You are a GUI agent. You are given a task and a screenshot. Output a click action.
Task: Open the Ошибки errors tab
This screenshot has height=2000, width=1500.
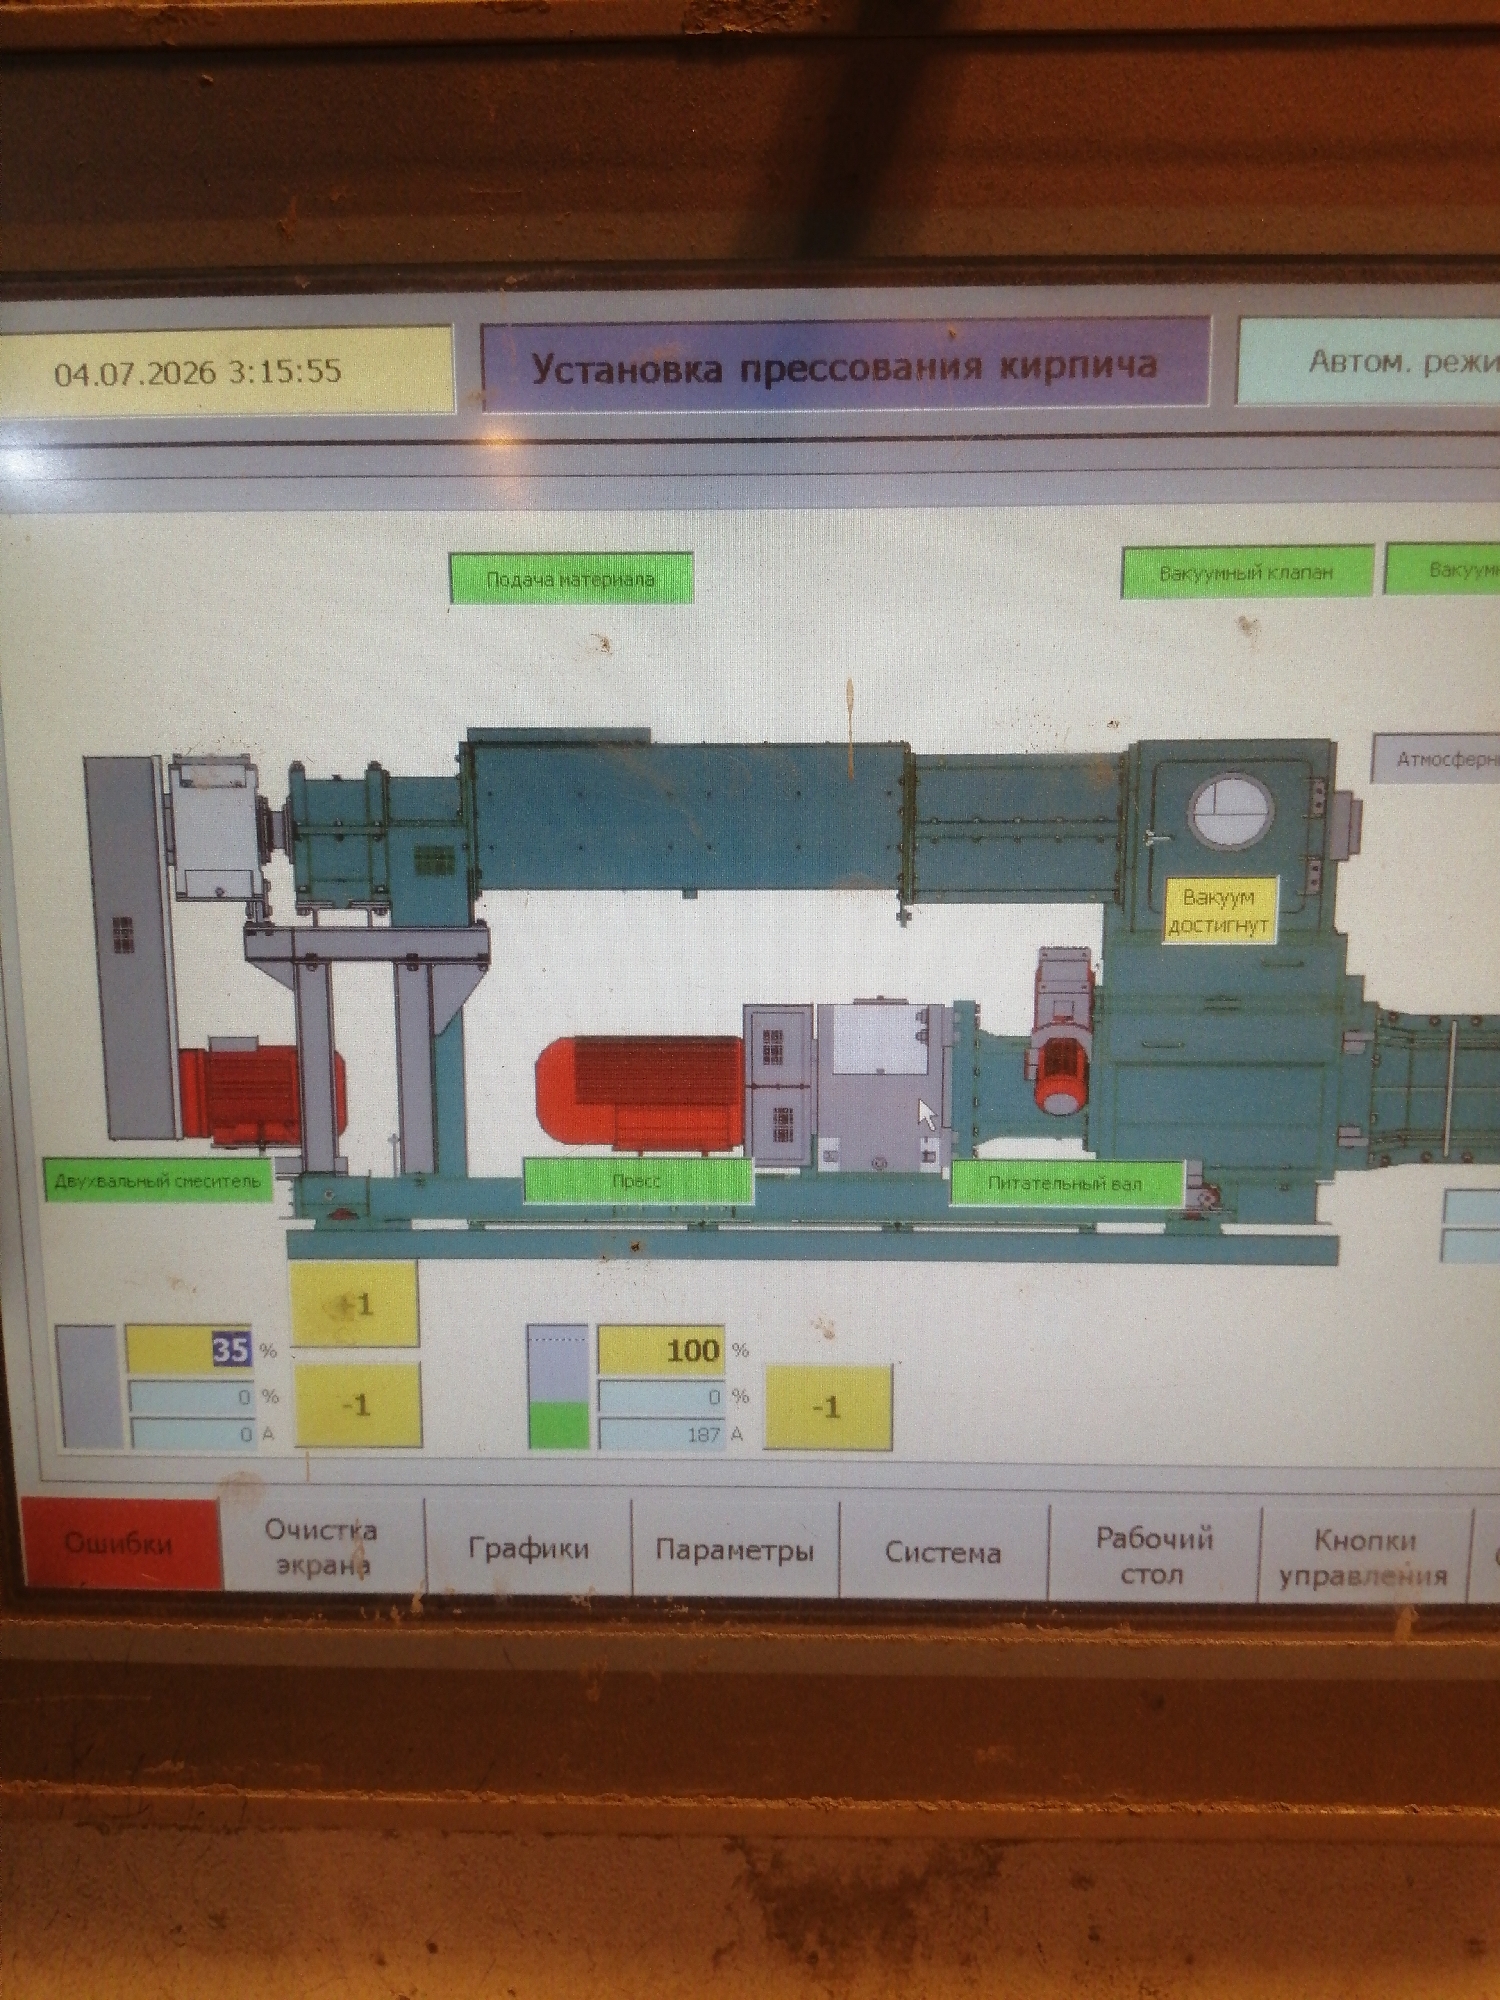pos(120,1543)
